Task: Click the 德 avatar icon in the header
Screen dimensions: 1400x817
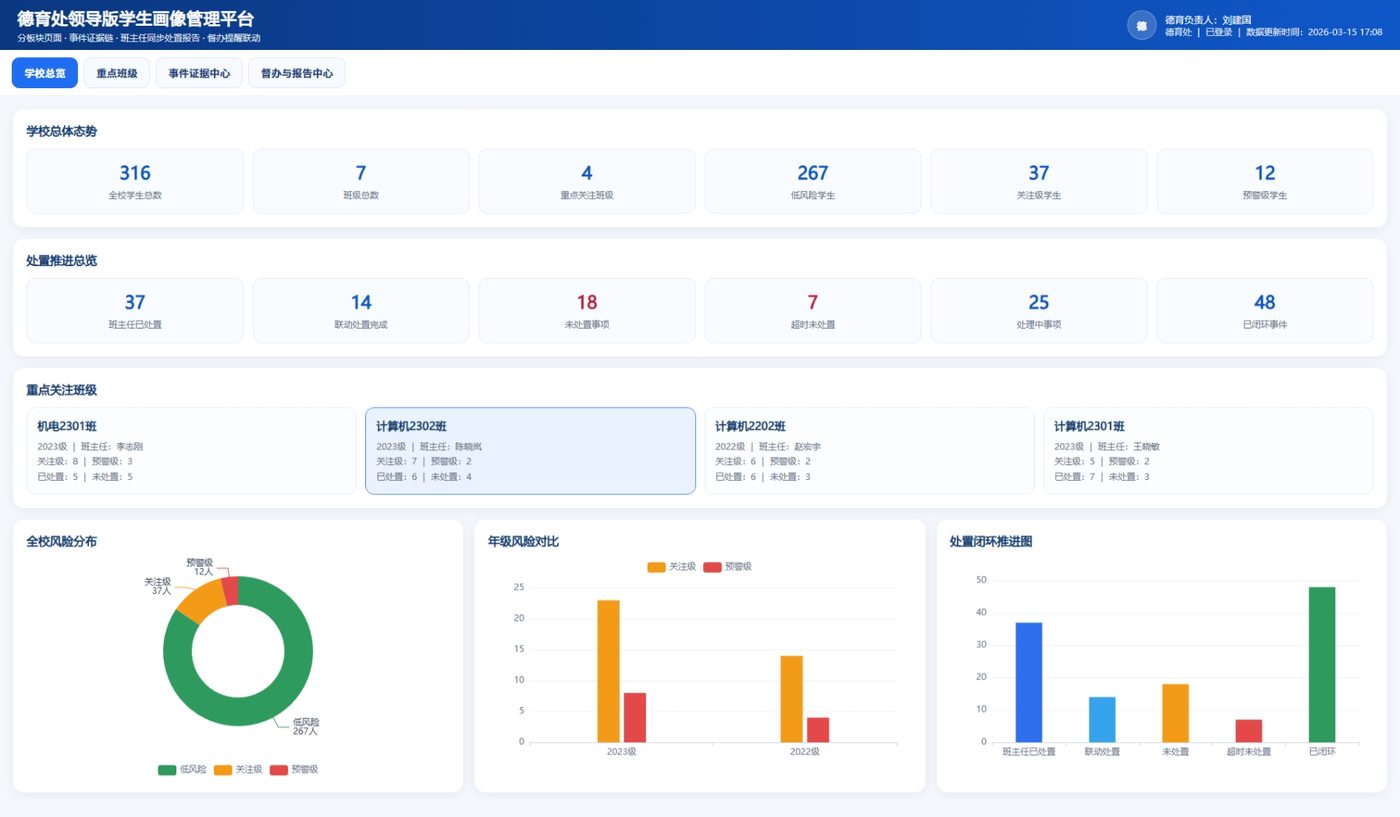Action: 1141,25
